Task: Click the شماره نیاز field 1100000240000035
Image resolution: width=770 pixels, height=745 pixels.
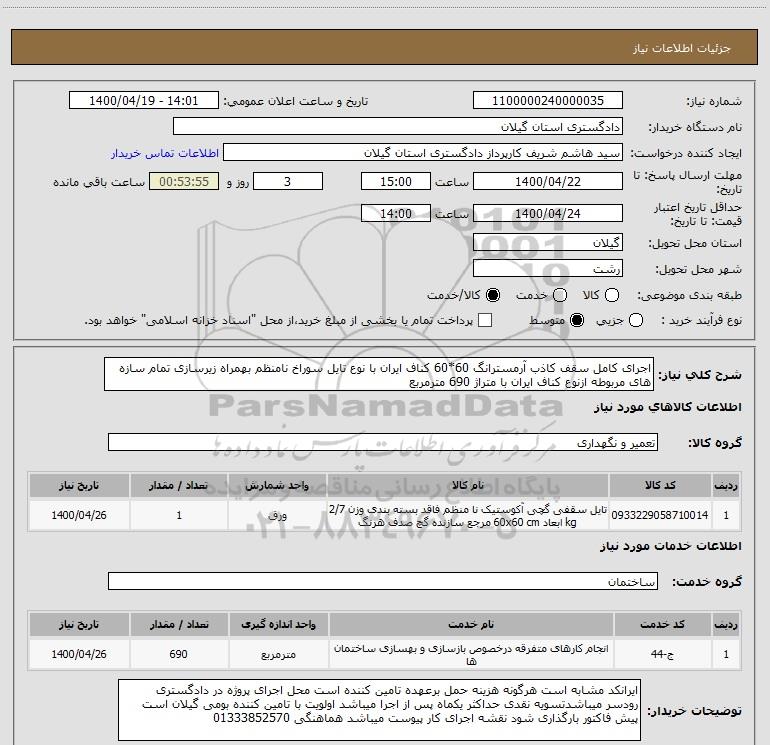Action: pos(548,101)
